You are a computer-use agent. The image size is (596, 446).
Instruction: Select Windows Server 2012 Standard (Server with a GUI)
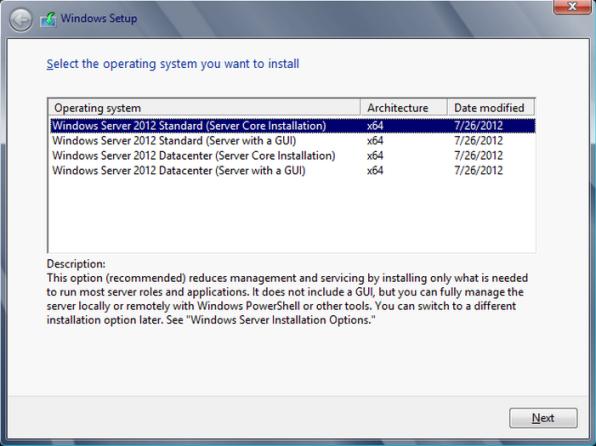point(293,141)
